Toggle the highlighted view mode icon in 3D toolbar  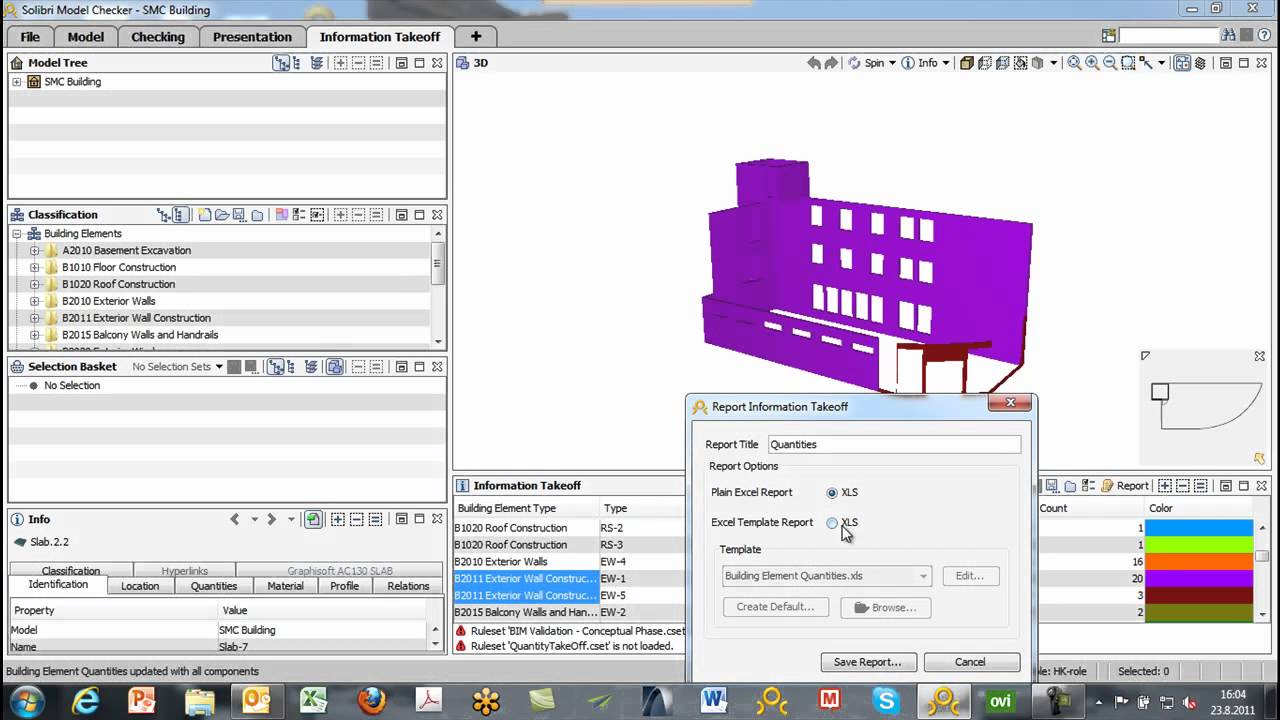[1182, 63]
